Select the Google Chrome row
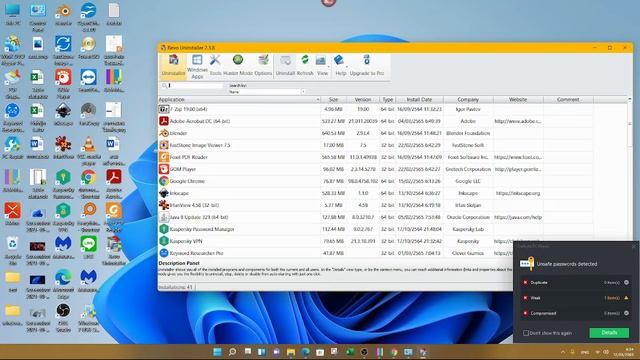640x360 pixels. 376,181
